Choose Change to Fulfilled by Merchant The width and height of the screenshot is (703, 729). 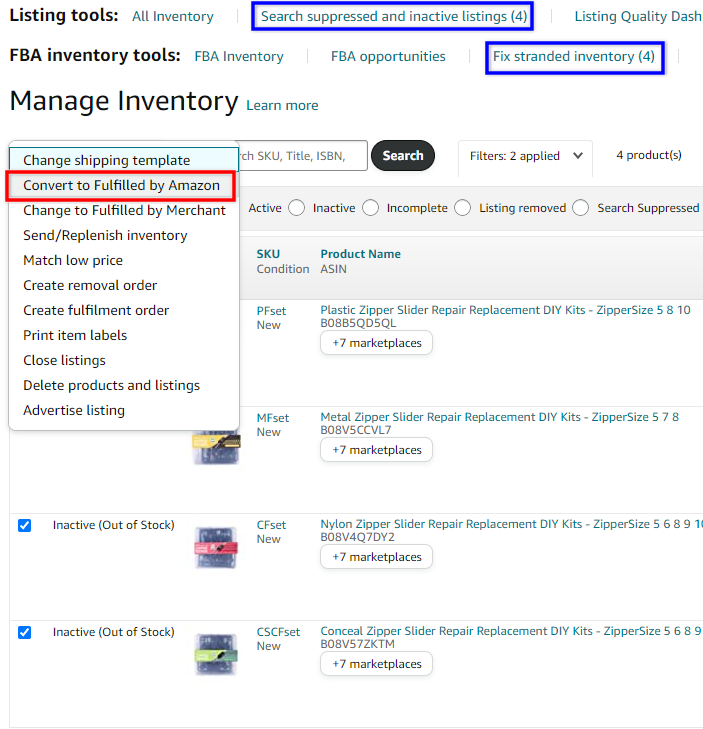point(124,210)
